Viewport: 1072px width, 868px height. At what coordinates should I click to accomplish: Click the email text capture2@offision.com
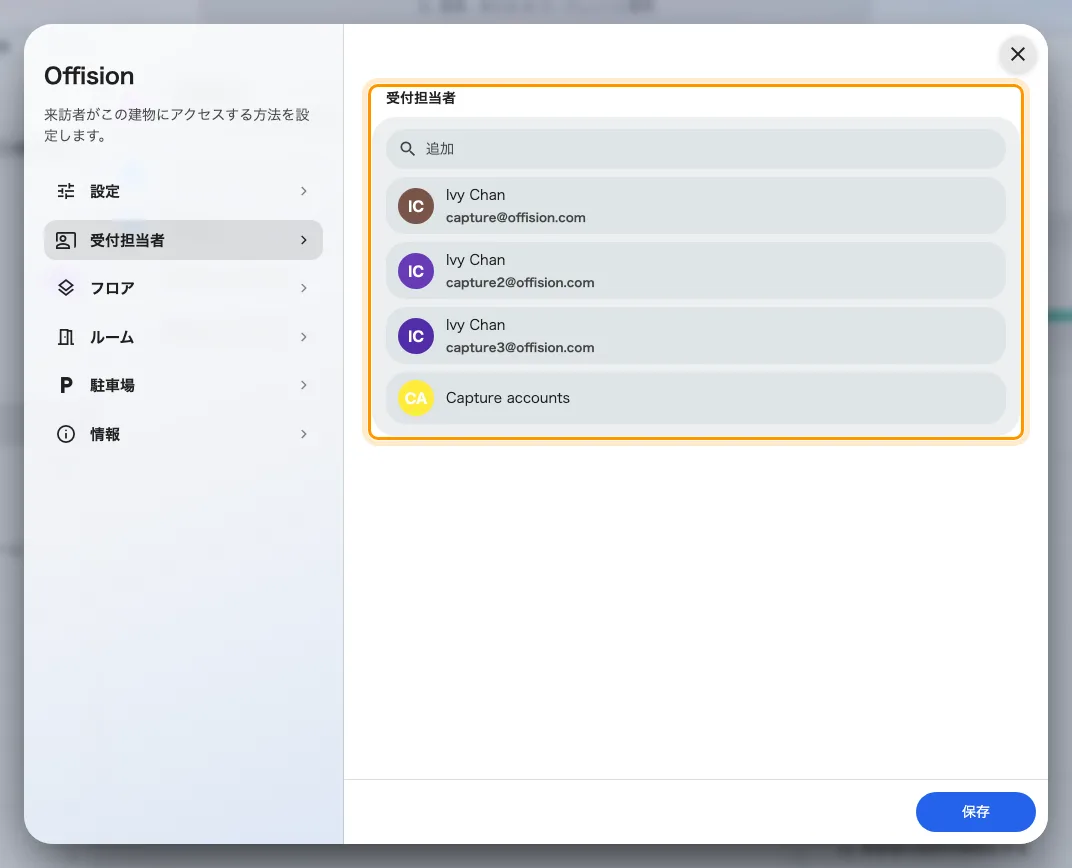point(520,282)
